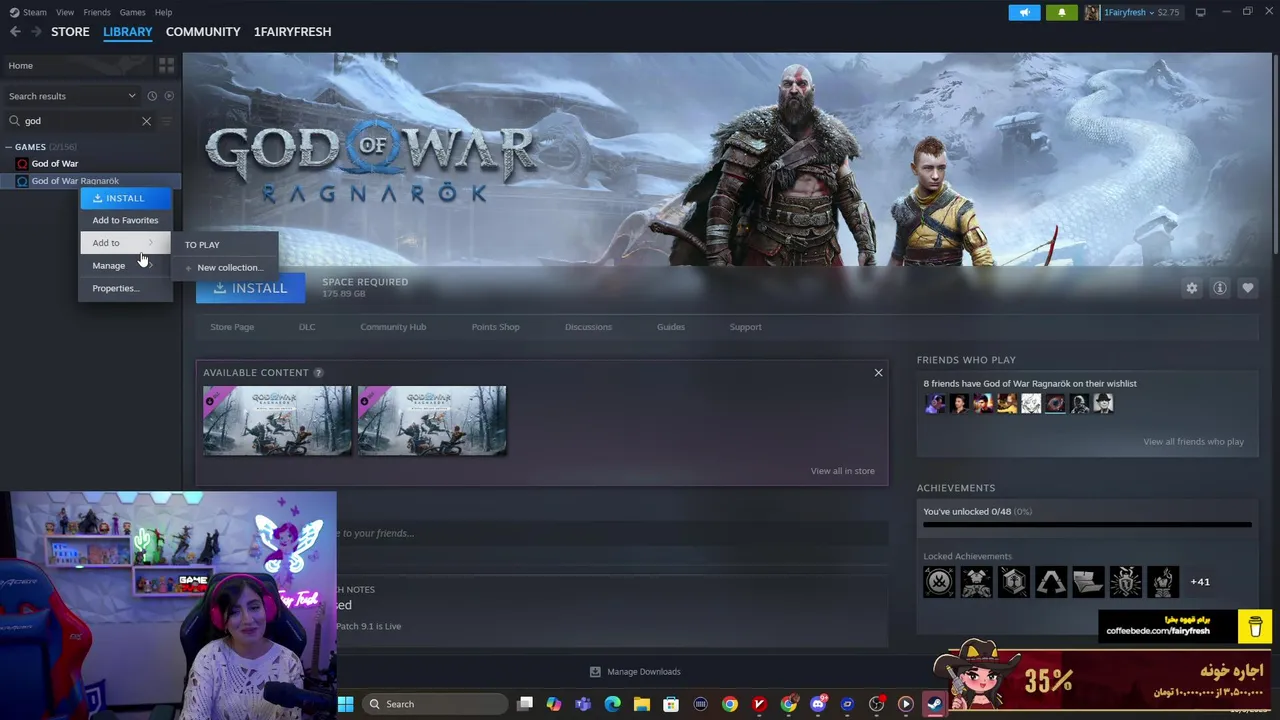
Task: Open Properties from context menu
Action: [x=125, y=288]
